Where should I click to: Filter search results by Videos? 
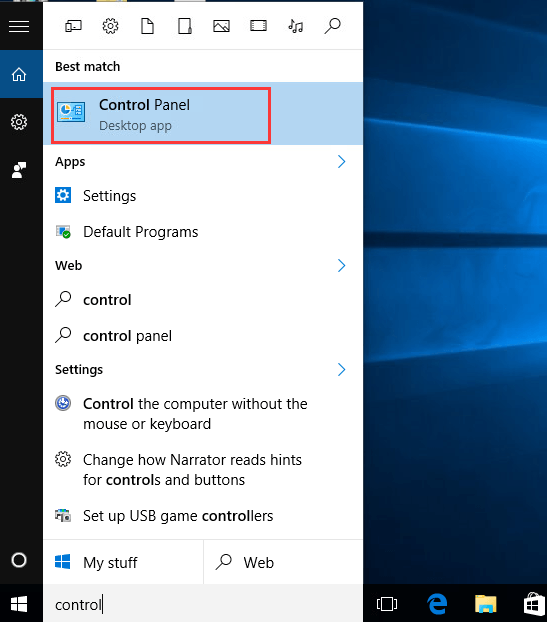click(x=258, y=26)
